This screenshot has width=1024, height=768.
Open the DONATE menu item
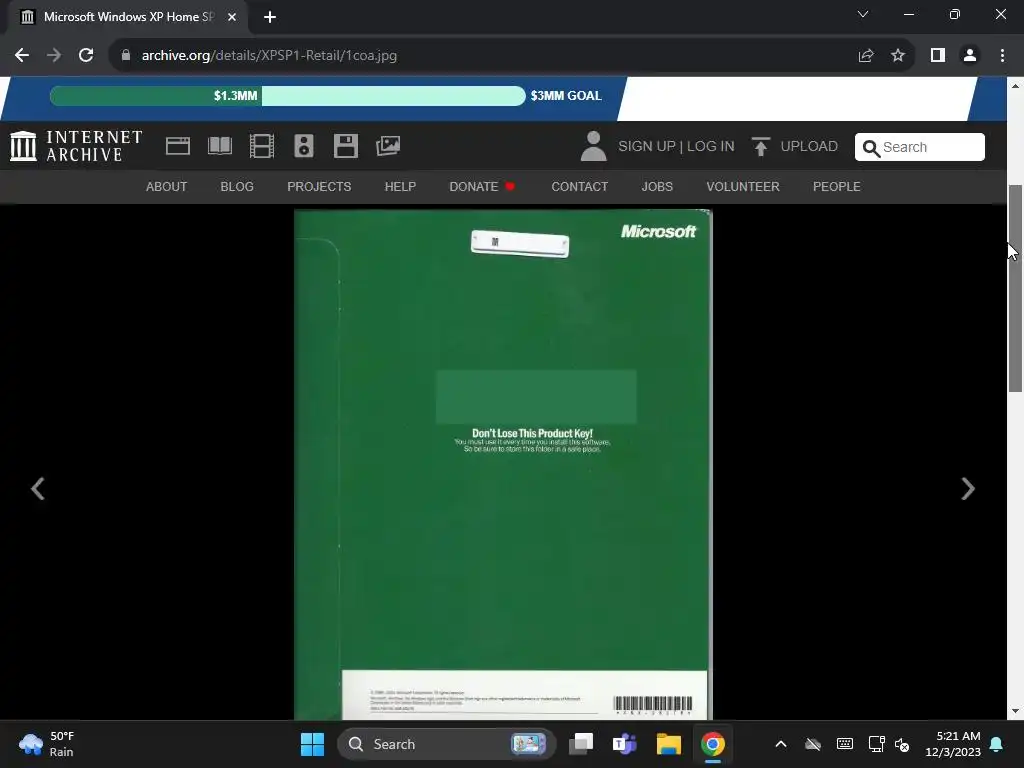482,187
